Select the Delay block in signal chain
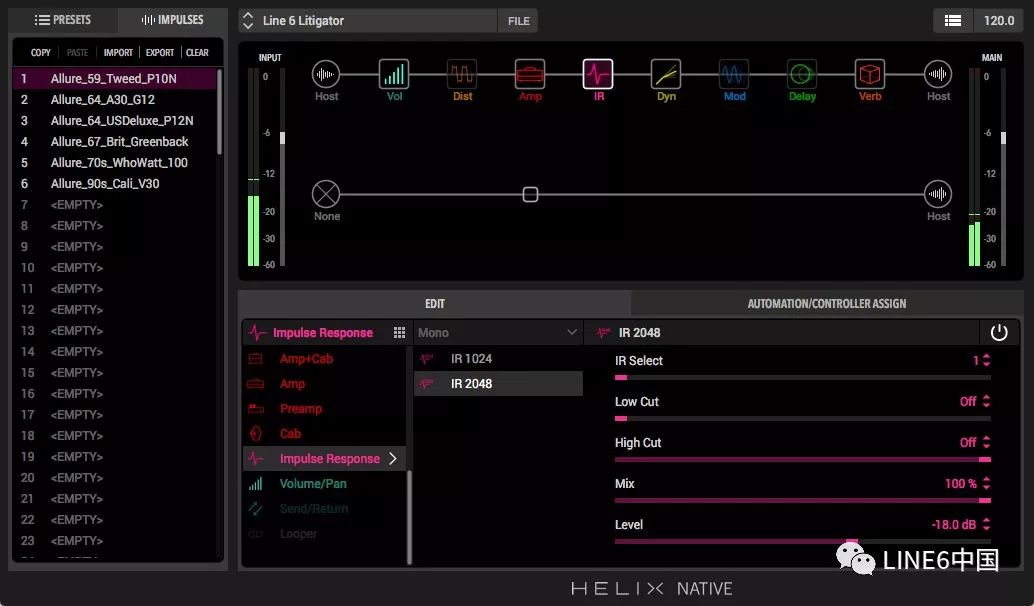 (x=802, y=75)
